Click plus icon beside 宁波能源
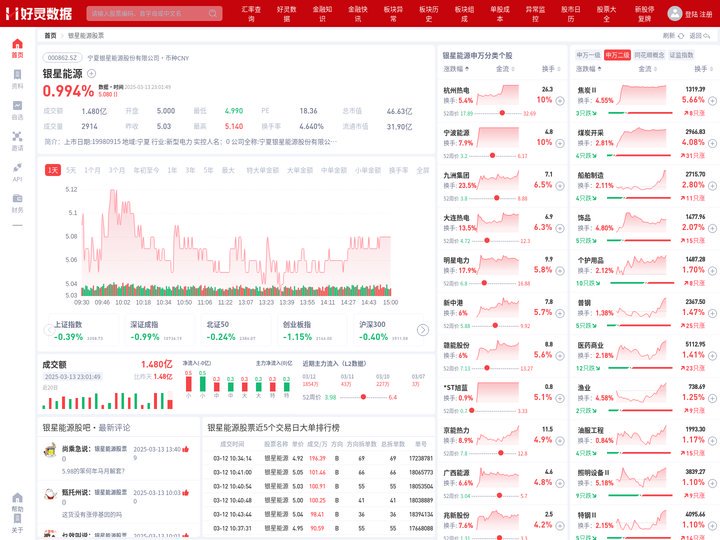The width and height of the screenshot is (720, 540). 560,143
